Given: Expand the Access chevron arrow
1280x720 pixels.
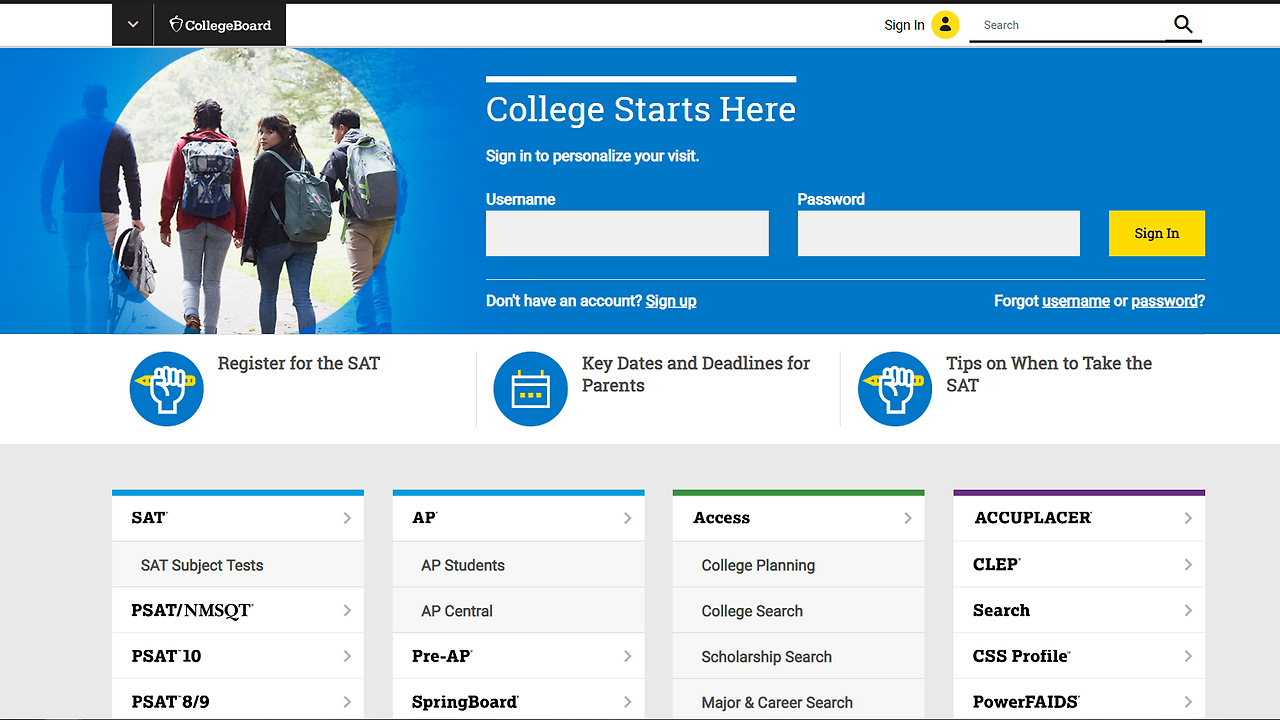Looking at the screenshot, I should click(907, 518).
